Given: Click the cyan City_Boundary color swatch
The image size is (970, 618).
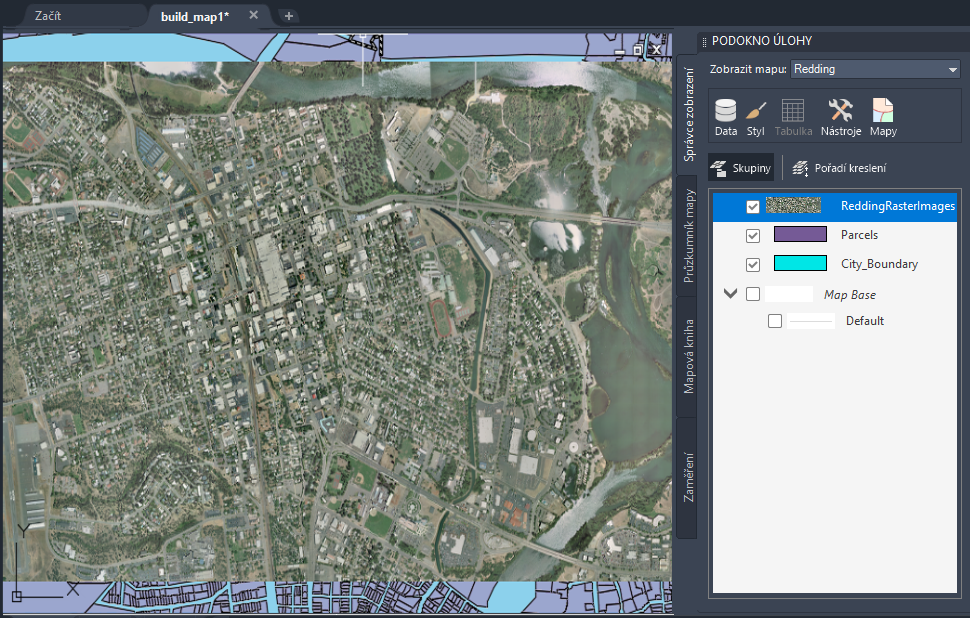Looking at the screenshot, I should [800, 263].
